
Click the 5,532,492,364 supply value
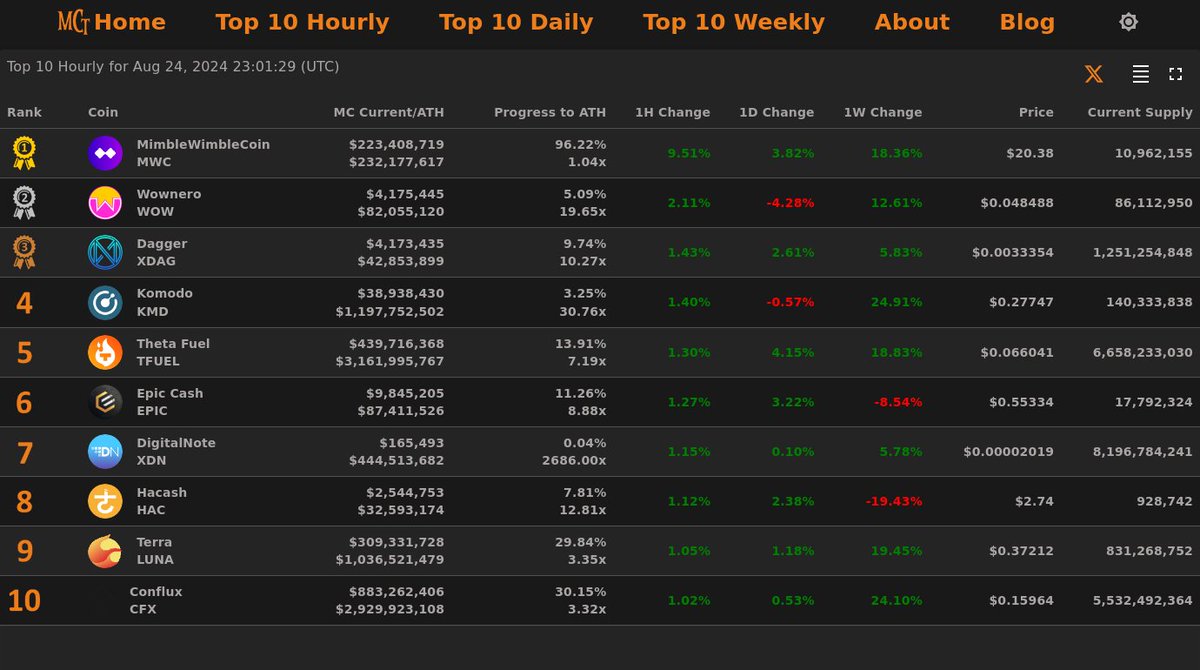click(x=1140, y=601)
